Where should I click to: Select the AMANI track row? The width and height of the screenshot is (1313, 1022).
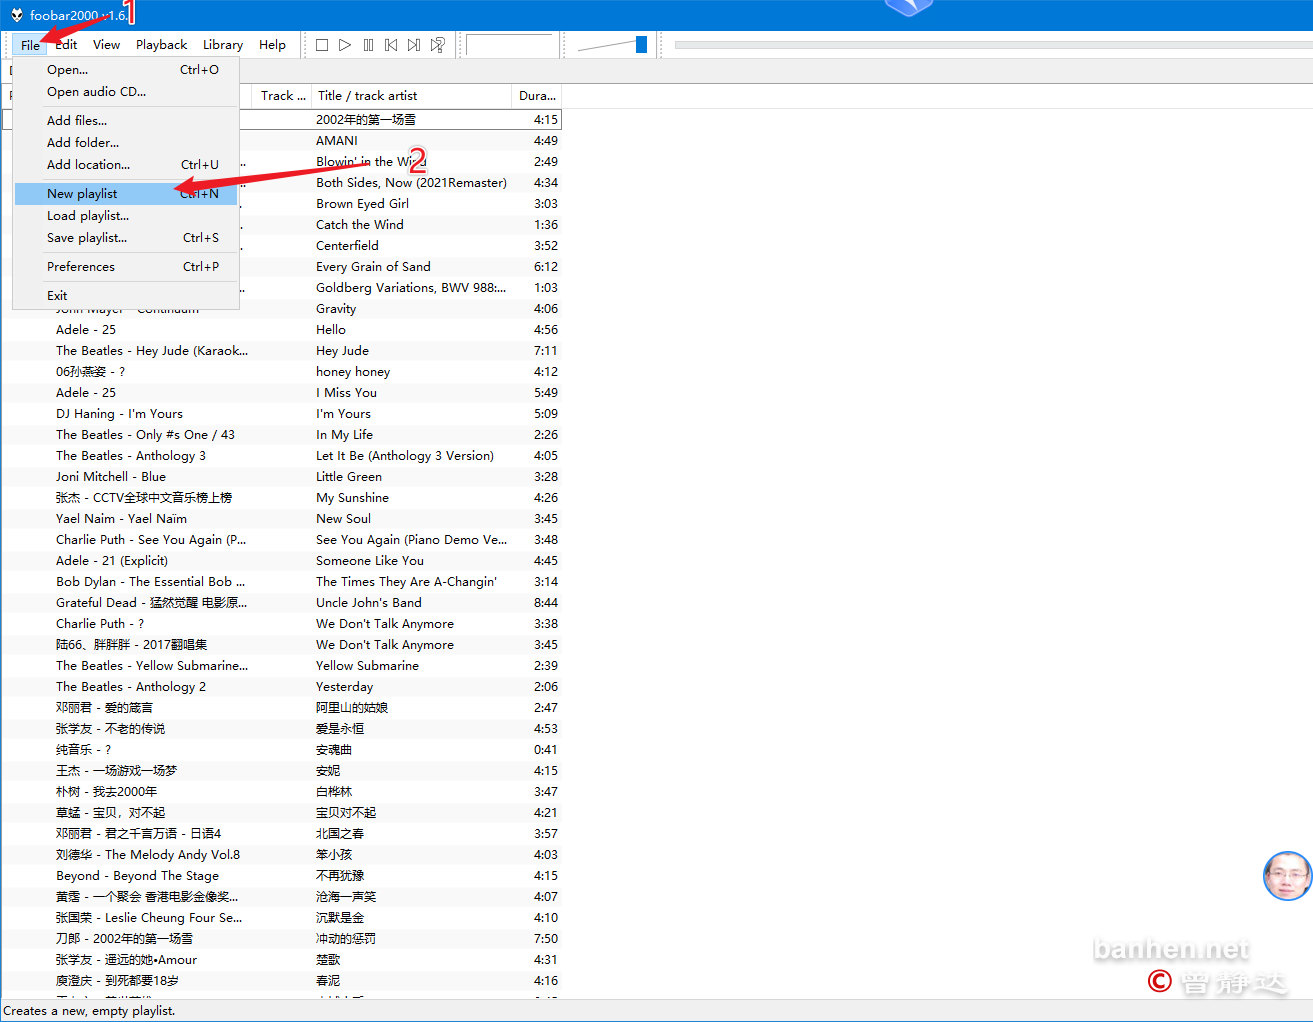coord(337,141)
